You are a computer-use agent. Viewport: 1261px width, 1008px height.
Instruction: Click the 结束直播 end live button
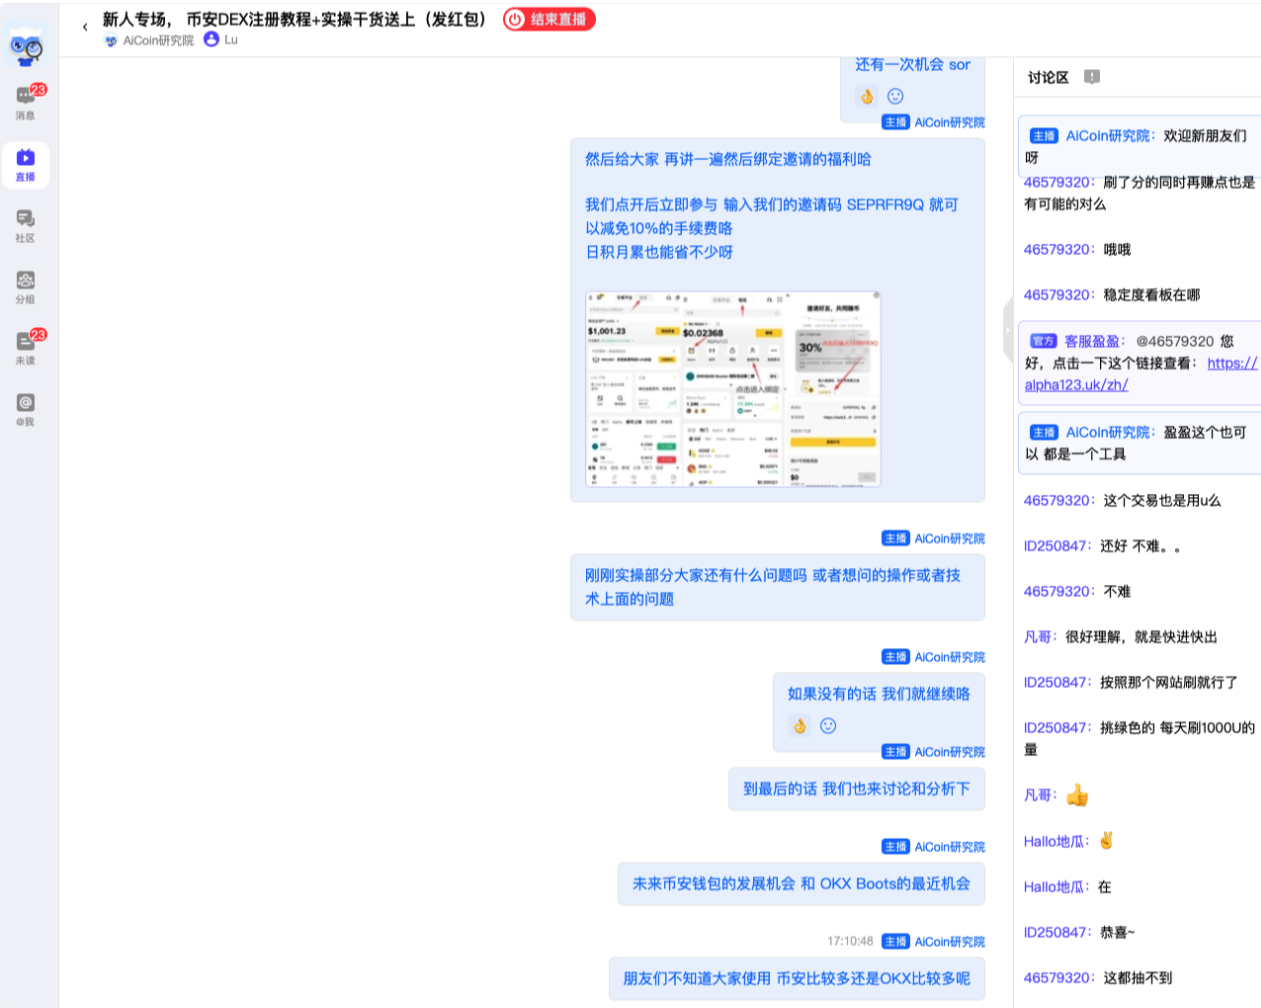pos(549,19)
